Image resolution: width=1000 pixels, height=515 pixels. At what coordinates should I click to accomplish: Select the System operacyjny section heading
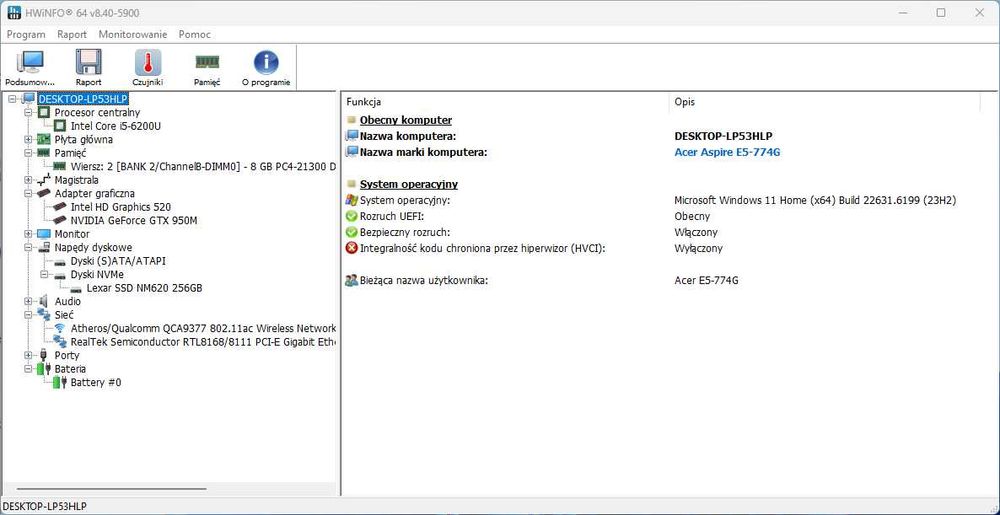click(x=409, y=184)
